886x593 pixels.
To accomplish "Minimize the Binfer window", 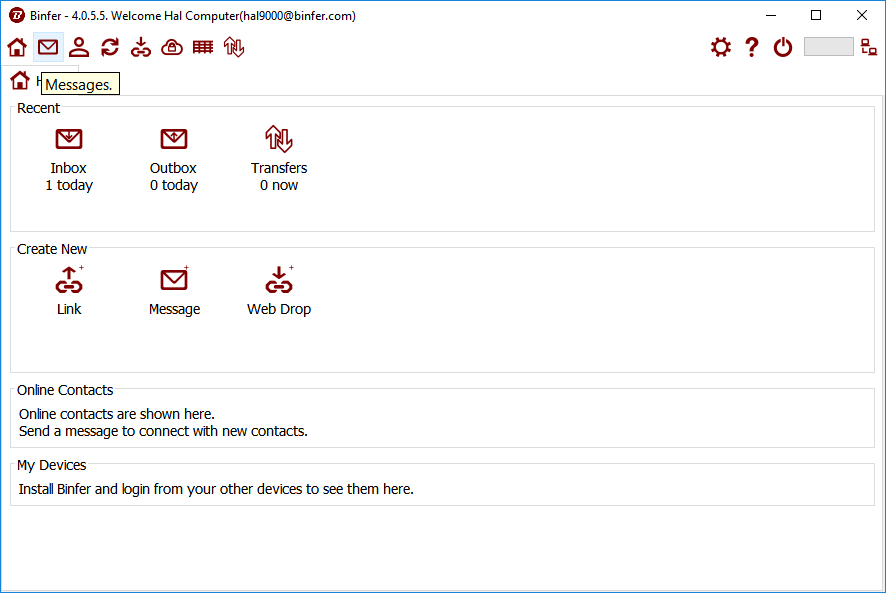I will [771, 15].
